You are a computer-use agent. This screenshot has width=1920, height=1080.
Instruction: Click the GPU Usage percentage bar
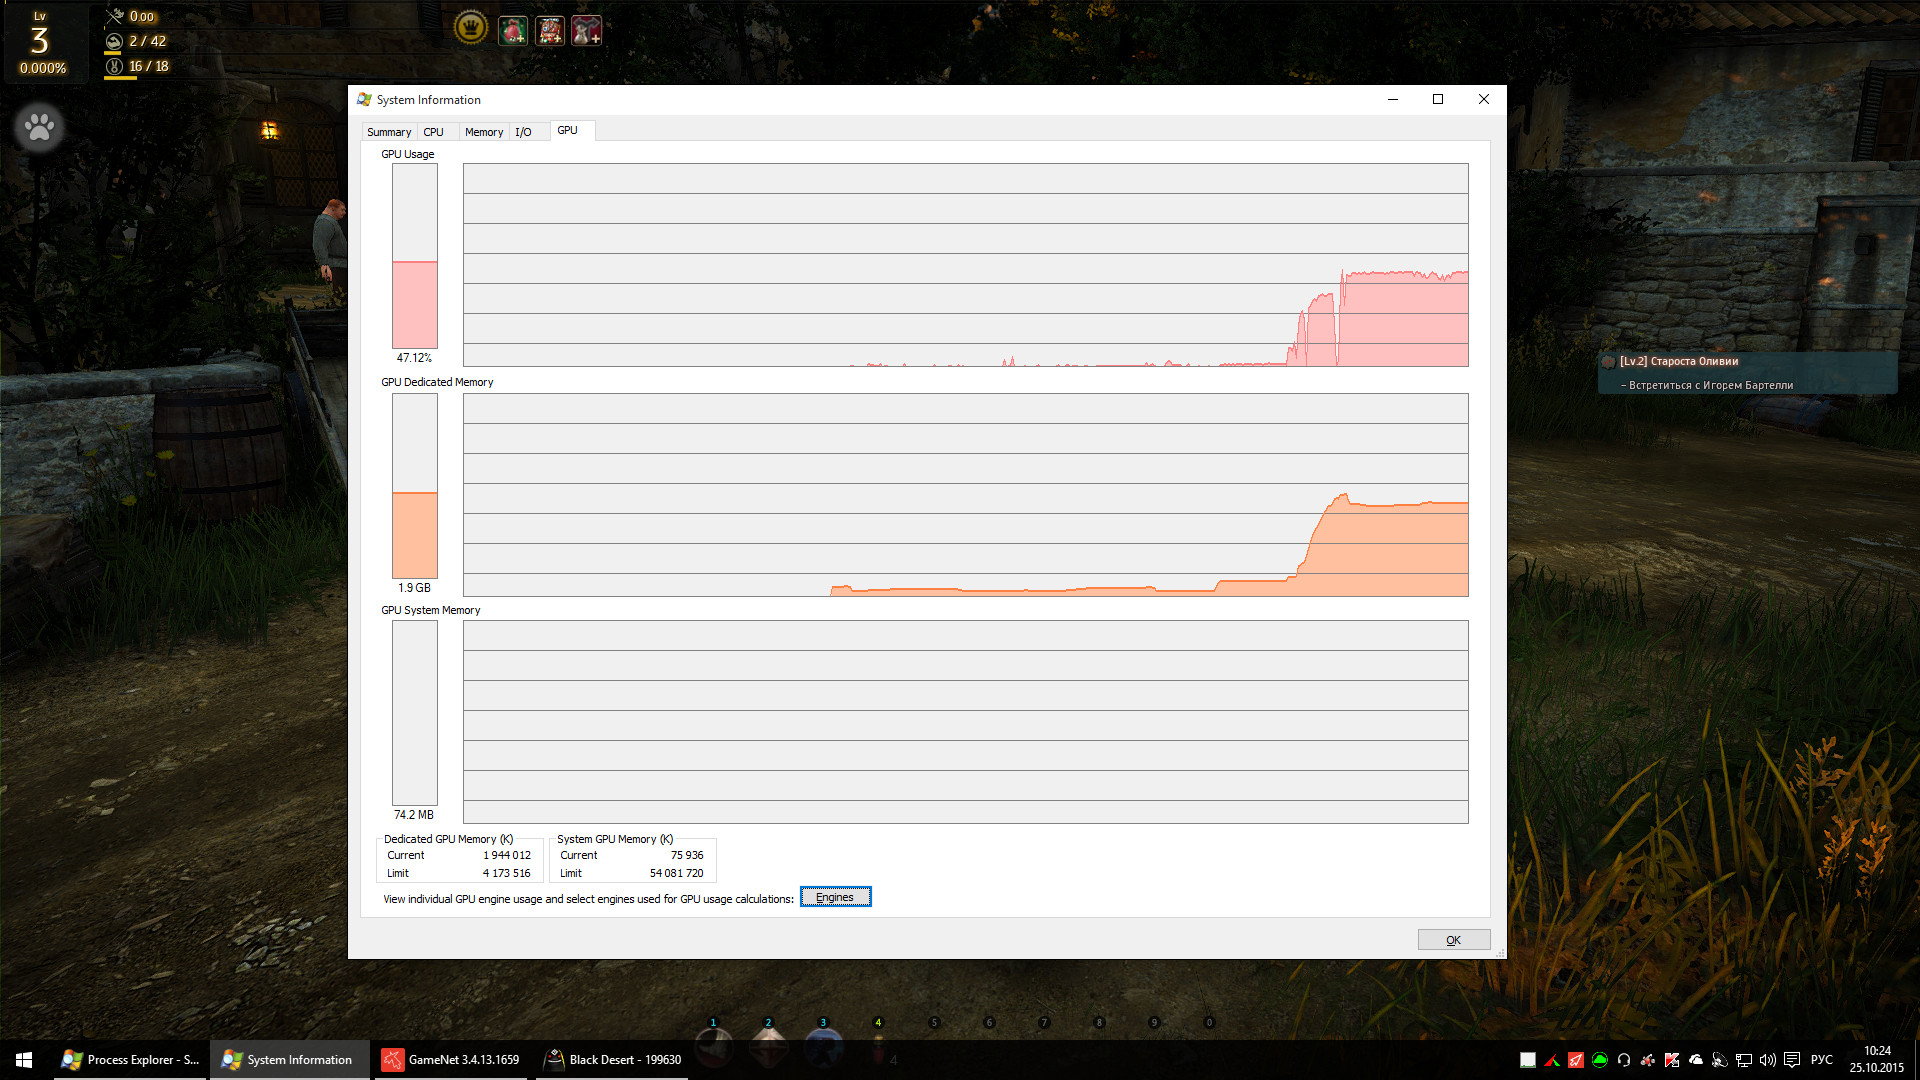coord(415,256)
